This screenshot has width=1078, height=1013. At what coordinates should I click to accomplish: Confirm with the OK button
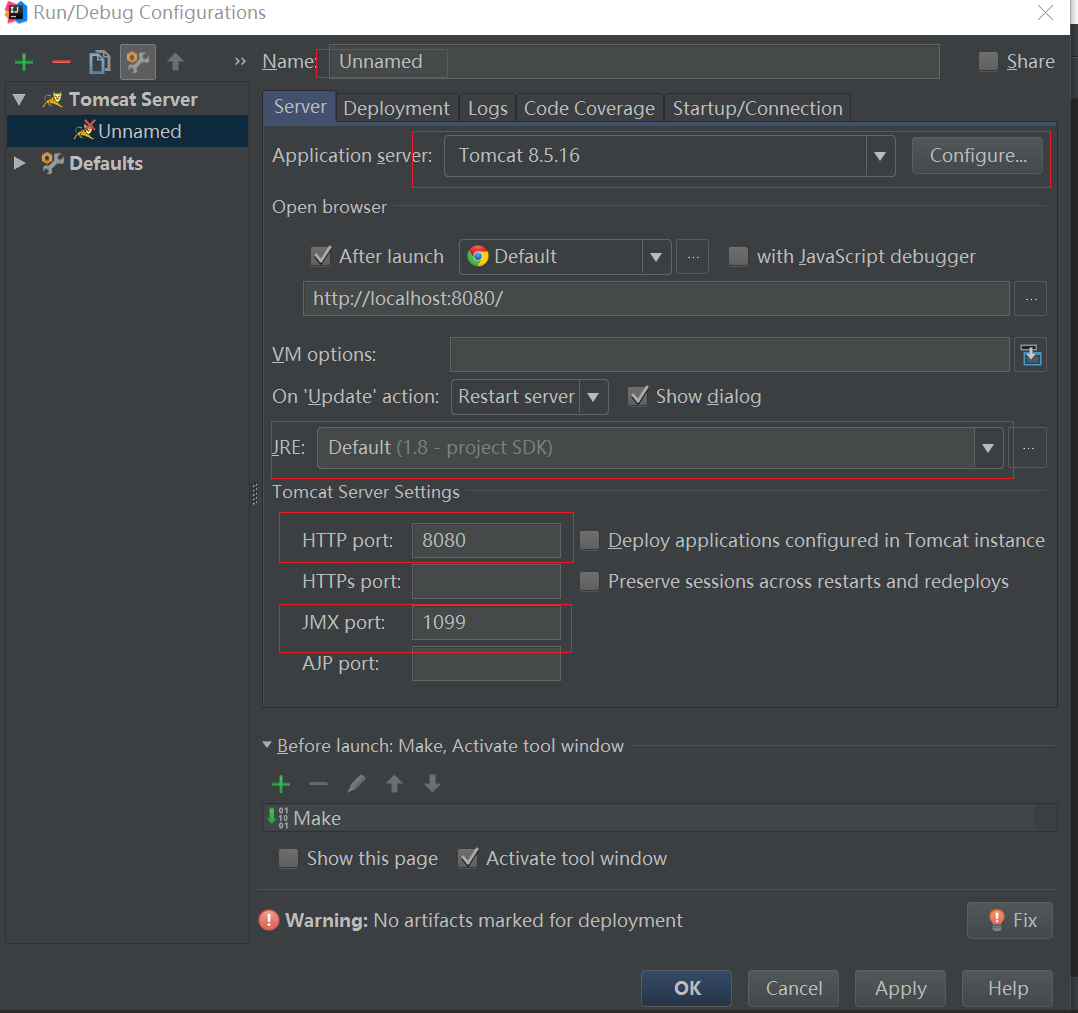click(686, 988)
